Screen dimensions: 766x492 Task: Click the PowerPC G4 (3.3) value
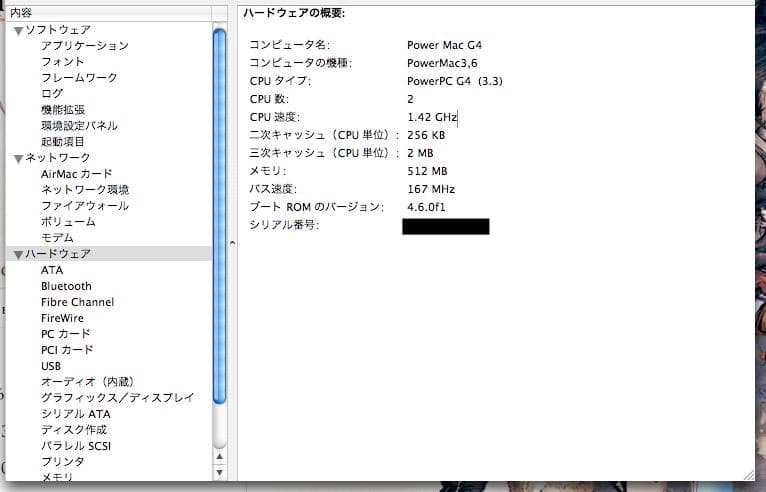click(455, 82)
